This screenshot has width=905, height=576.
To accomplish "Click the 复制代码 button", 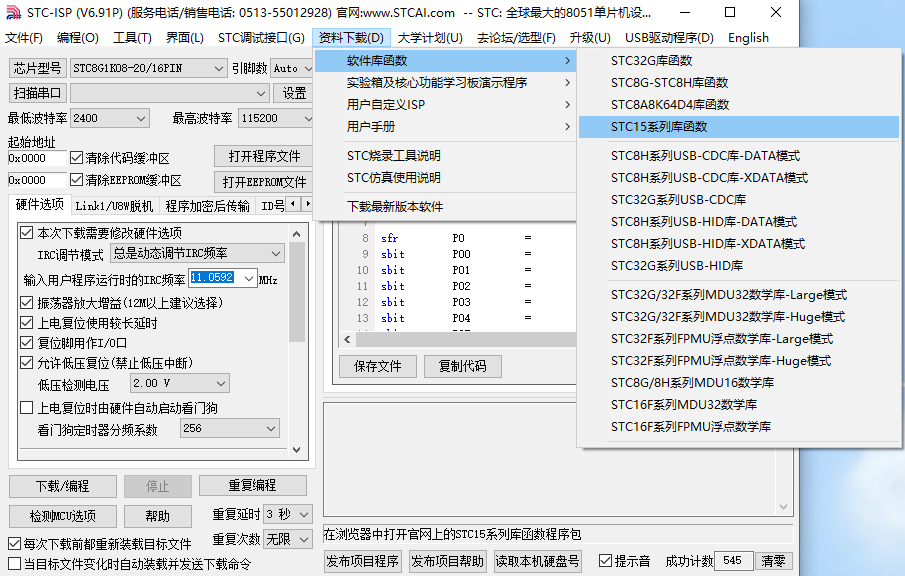I will (x=462, y=366).
